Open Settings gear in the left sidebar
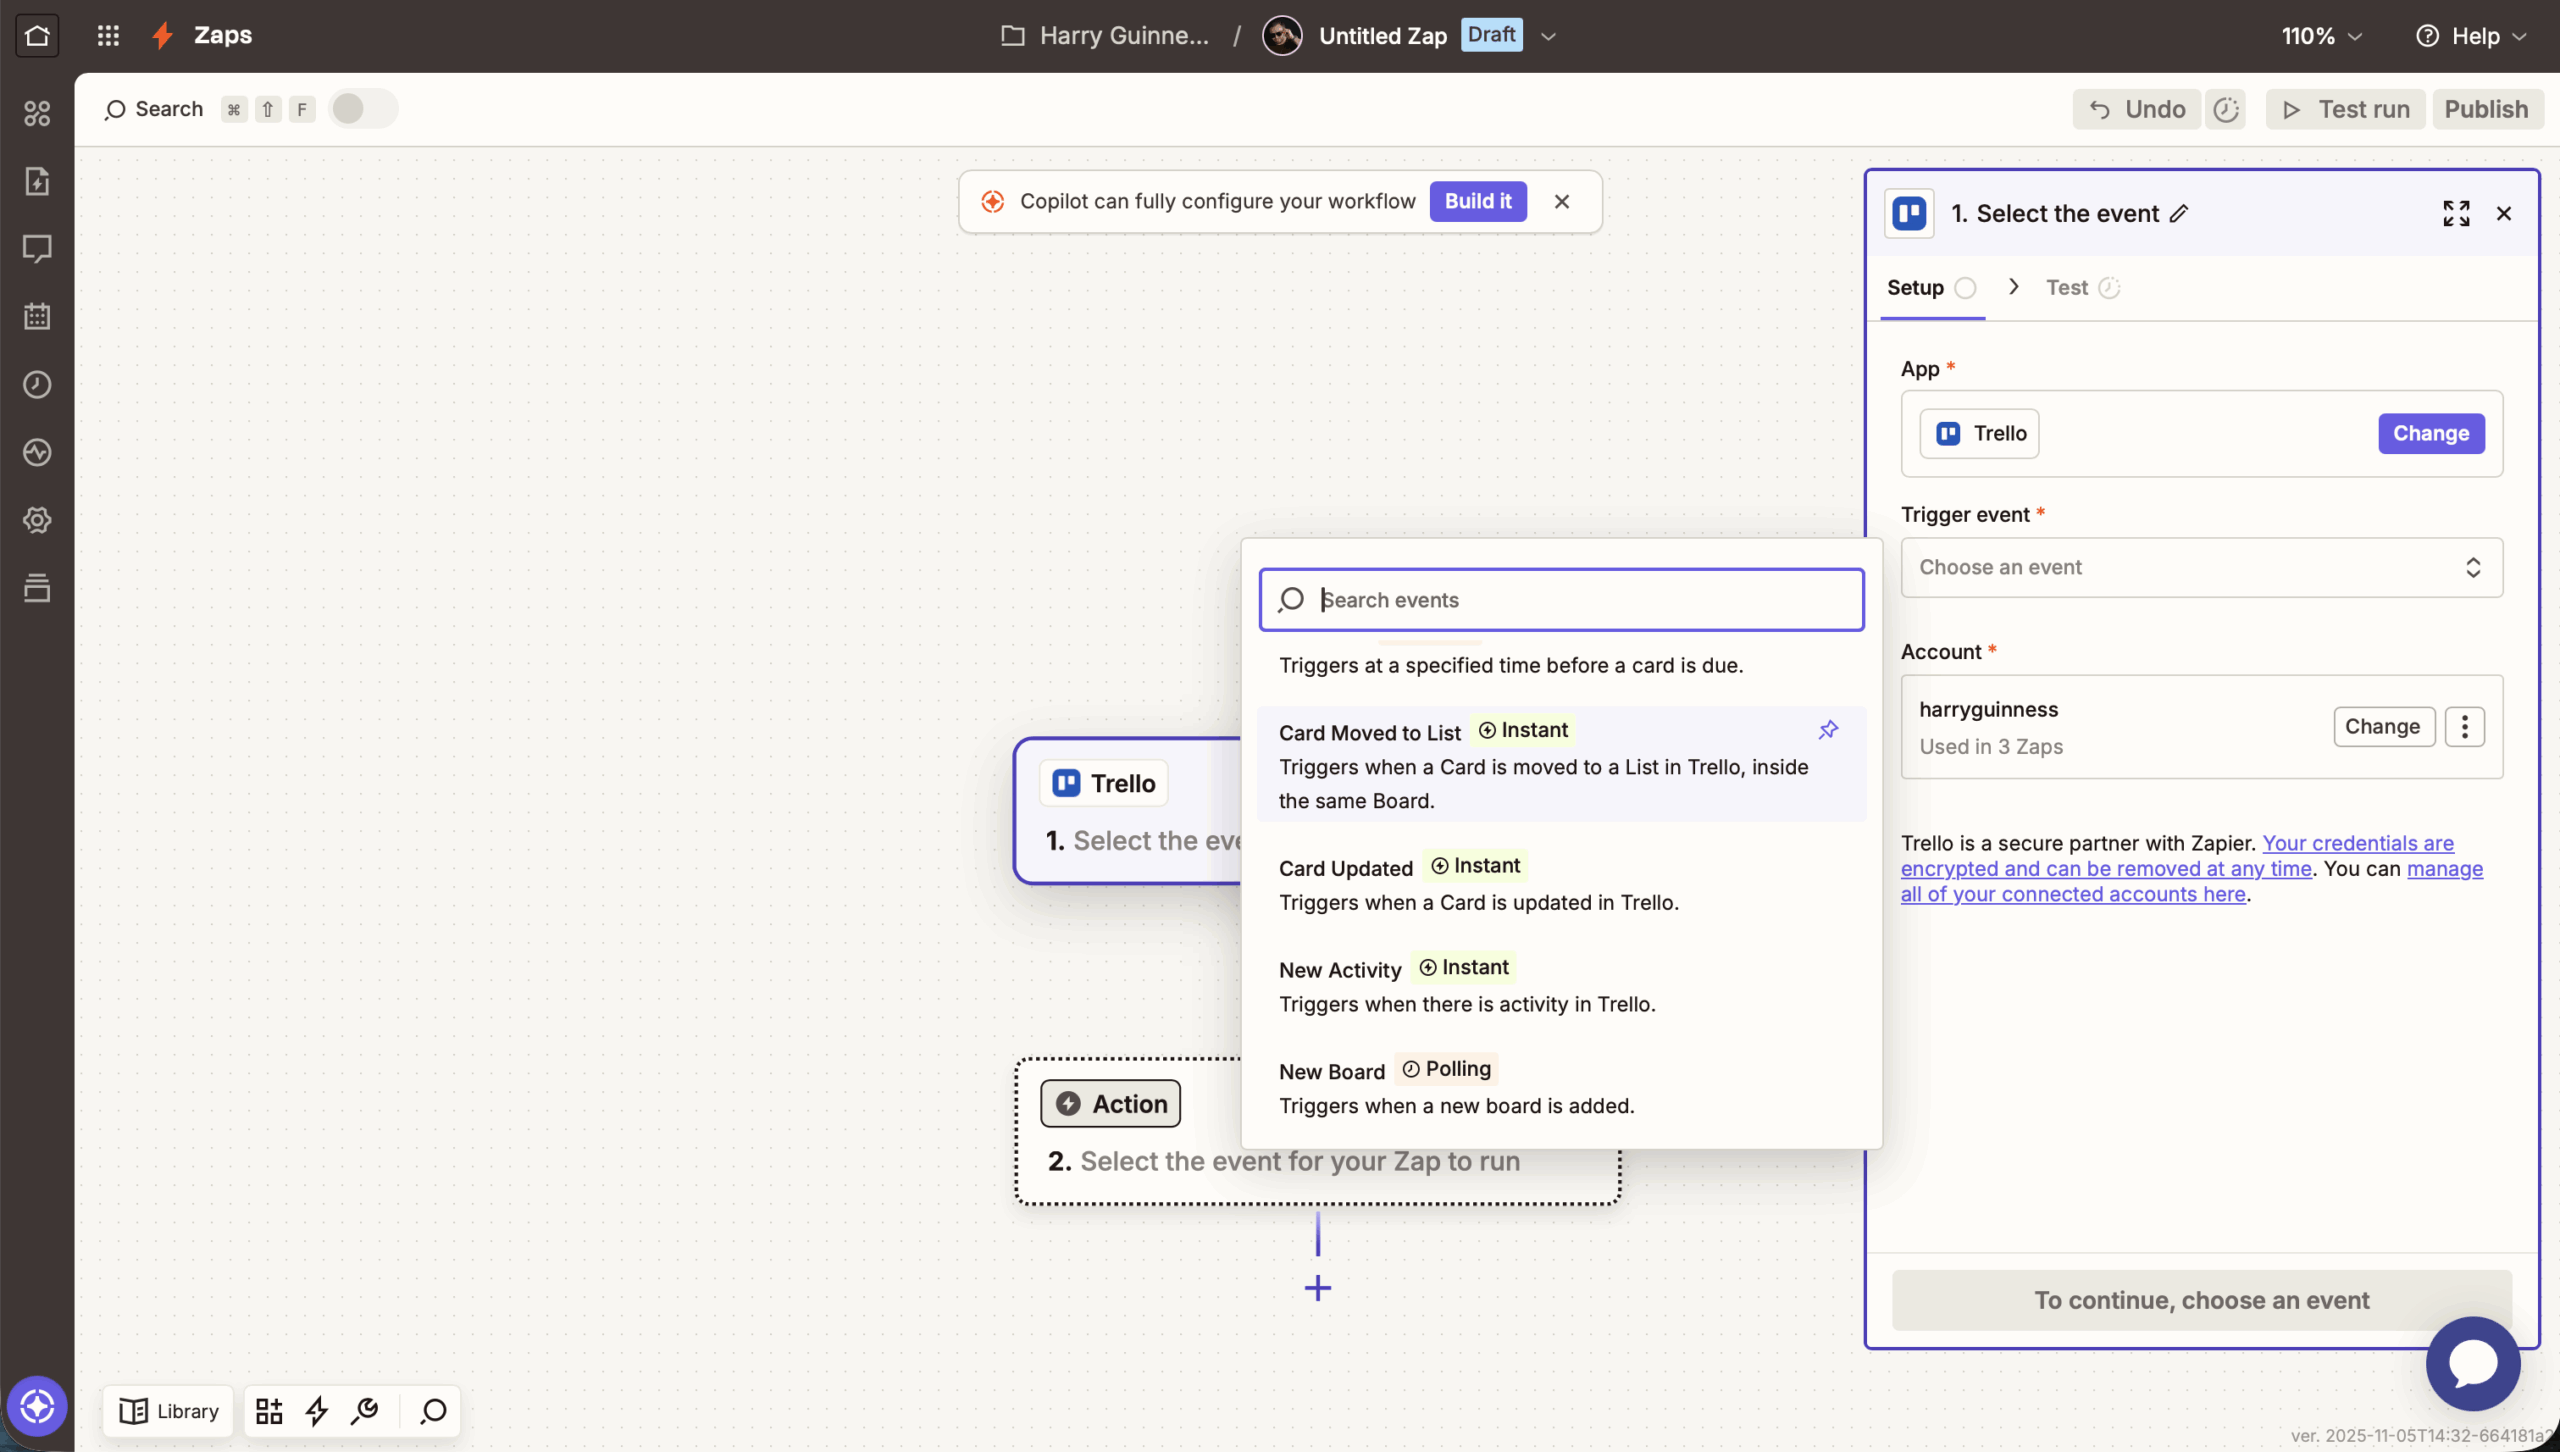2560x1452 pixels. (x=37, y=520)
